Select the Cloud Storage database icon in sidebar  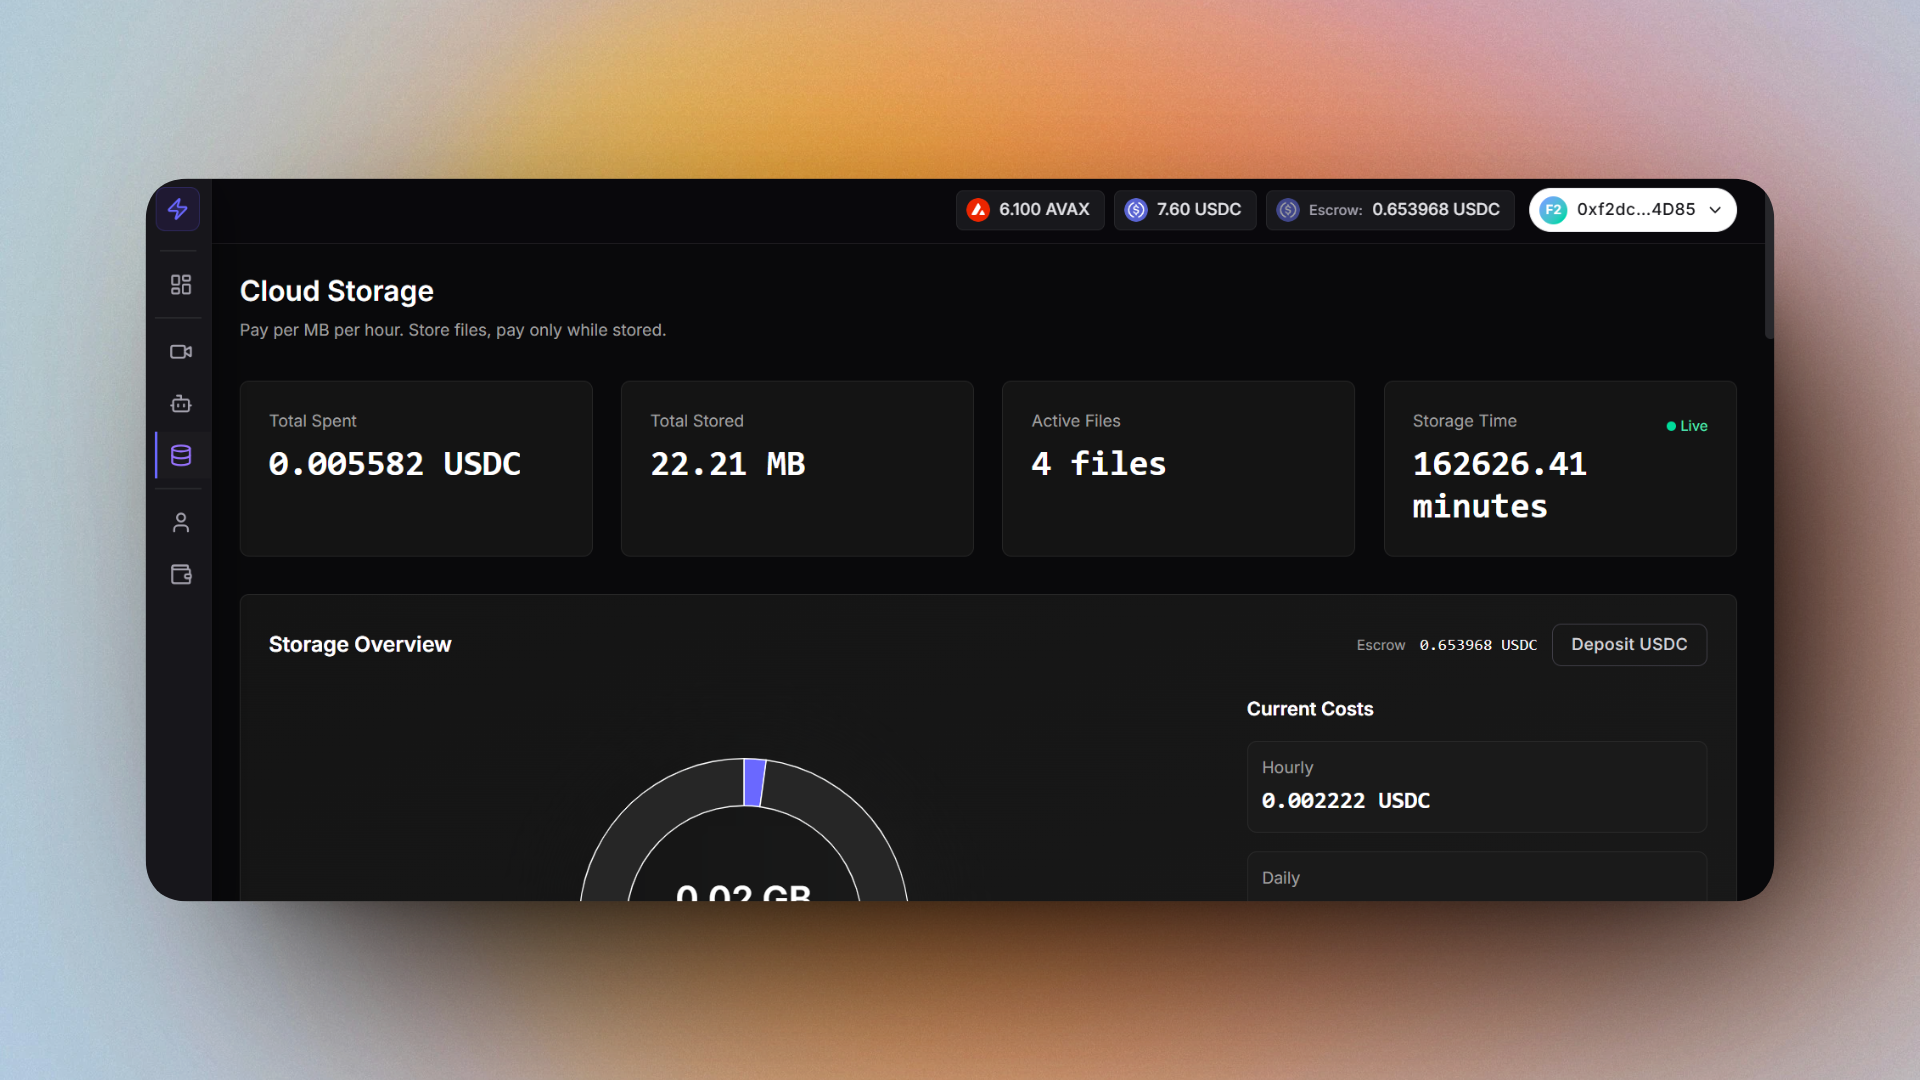click(x=180, y=455)
